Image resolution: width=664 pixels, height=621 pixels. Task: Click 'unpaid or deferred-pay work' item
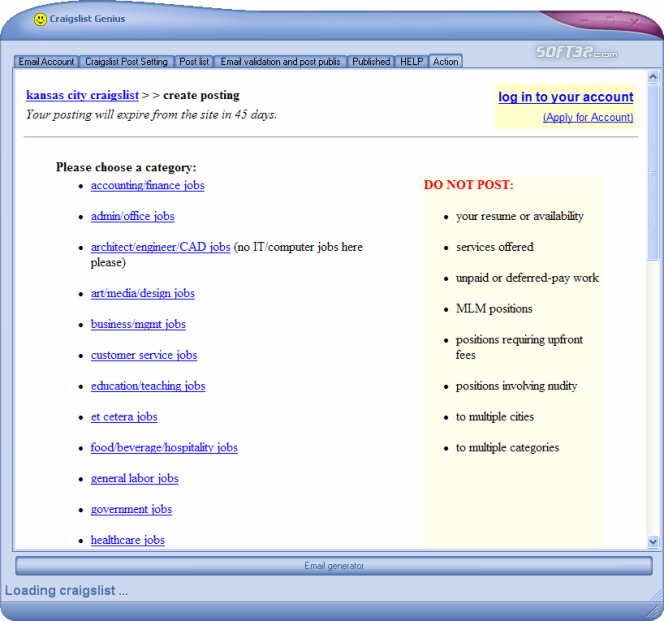[x=527, y=278]
